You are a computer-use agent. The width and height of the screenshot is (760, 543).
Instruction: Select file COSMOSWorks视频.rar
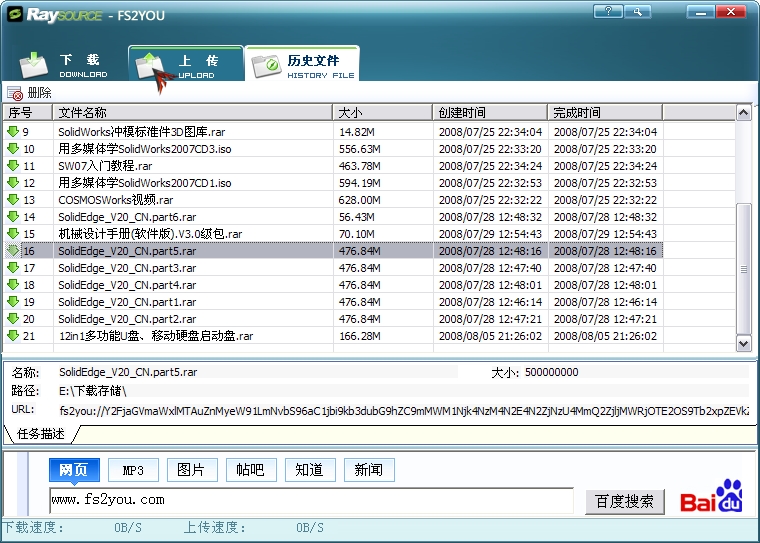115,199
